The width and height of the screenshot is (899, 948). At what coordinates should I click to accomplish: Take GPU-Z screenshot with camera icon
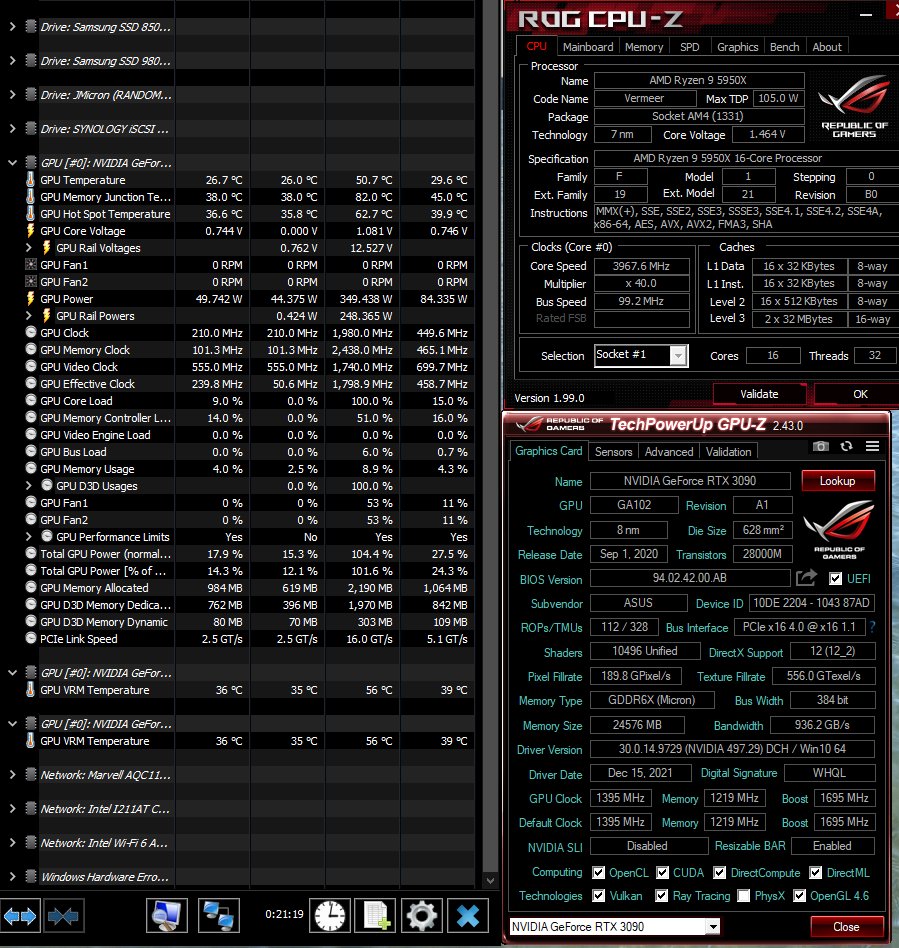(x=821, y=446)
